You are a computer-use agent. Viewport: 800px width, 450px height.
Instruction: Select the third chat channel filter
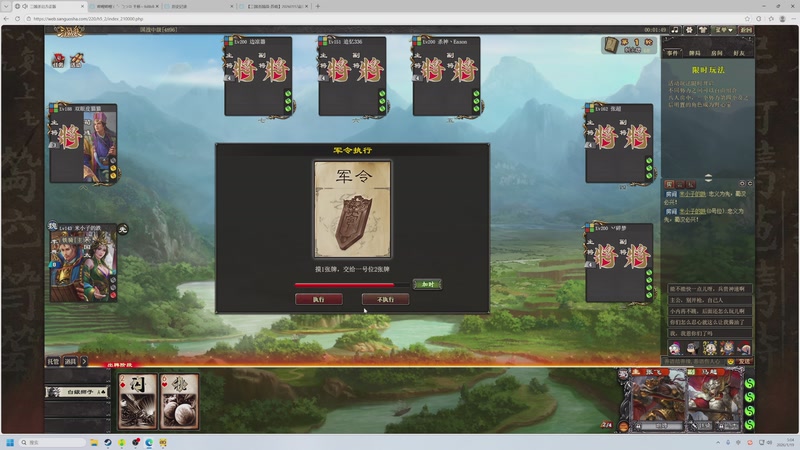pos(690,184)
